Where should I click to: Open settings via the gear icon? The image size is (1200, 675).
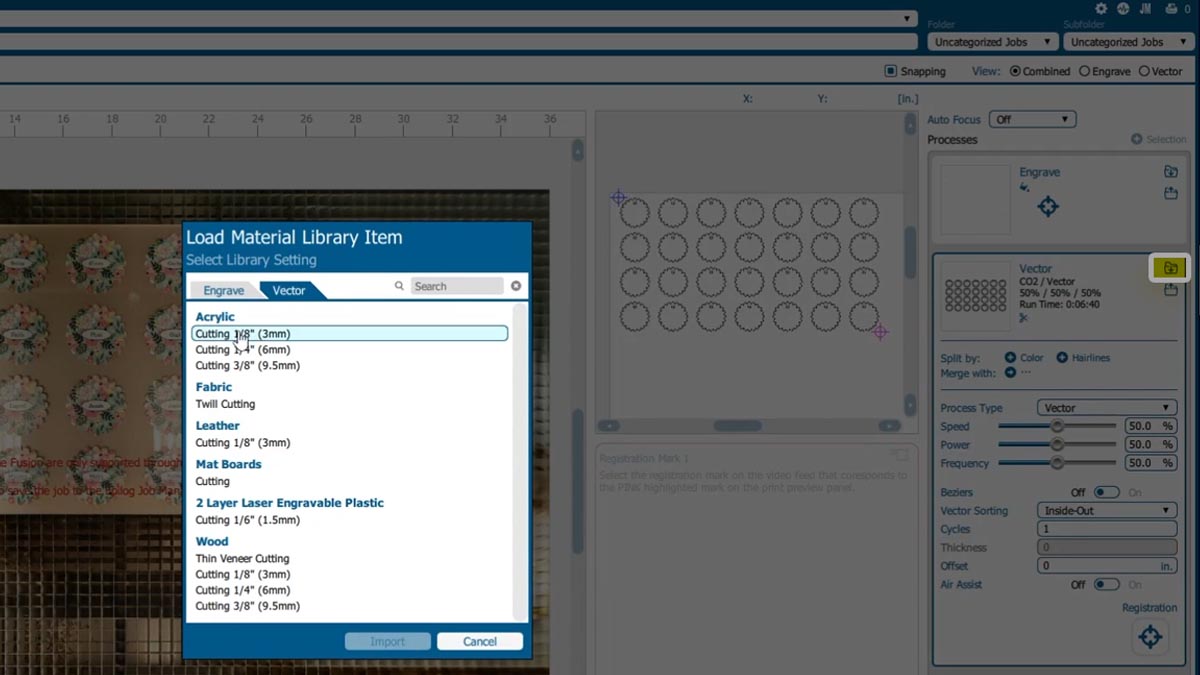click(1101, 9)
